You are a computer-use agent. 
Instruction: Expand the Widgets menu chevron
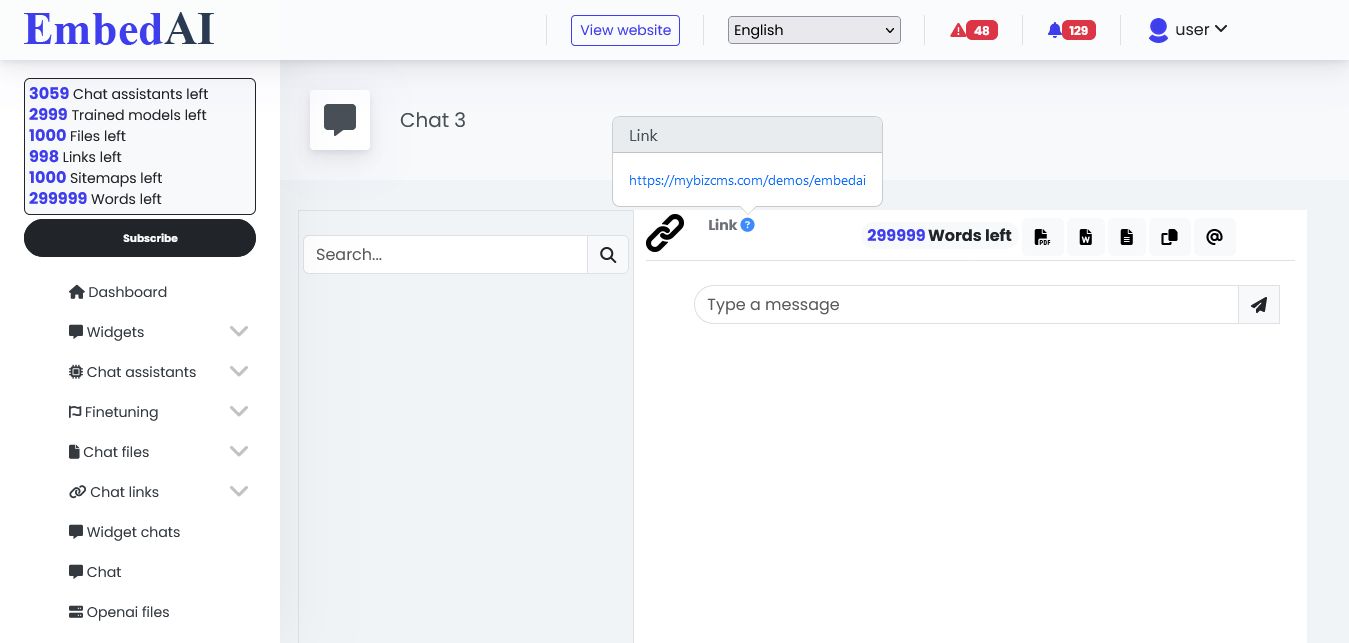239,331
